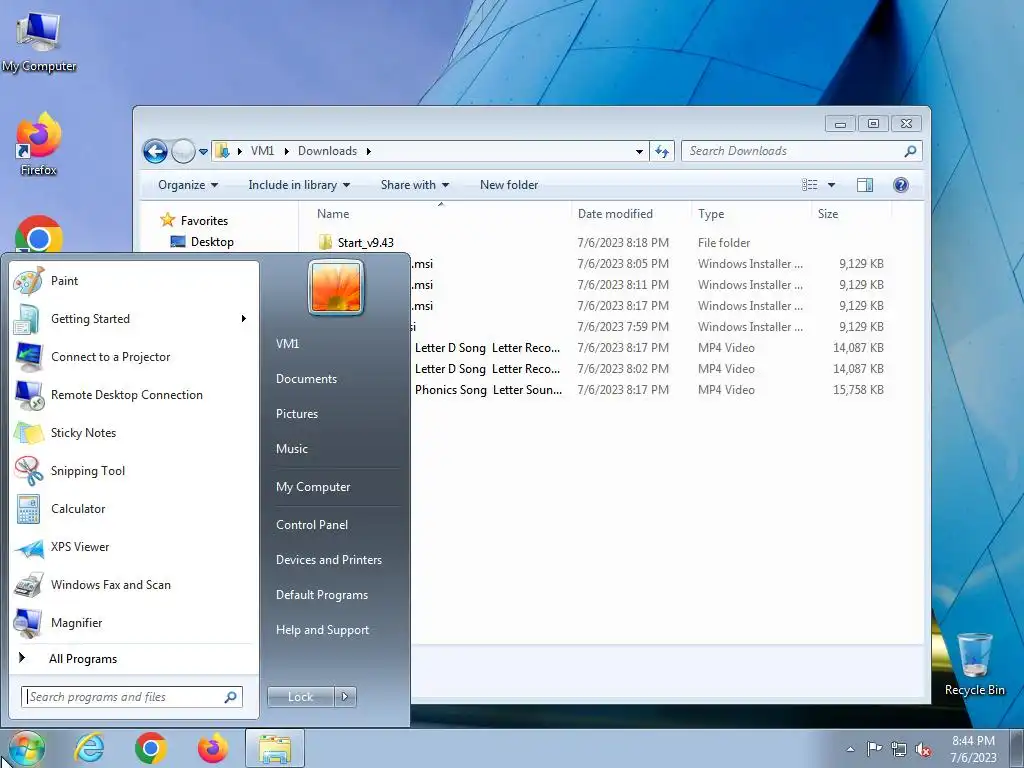Click the Windows Start orb
The width and height of the screenshot is (1024, 768).
pos(26,749)
